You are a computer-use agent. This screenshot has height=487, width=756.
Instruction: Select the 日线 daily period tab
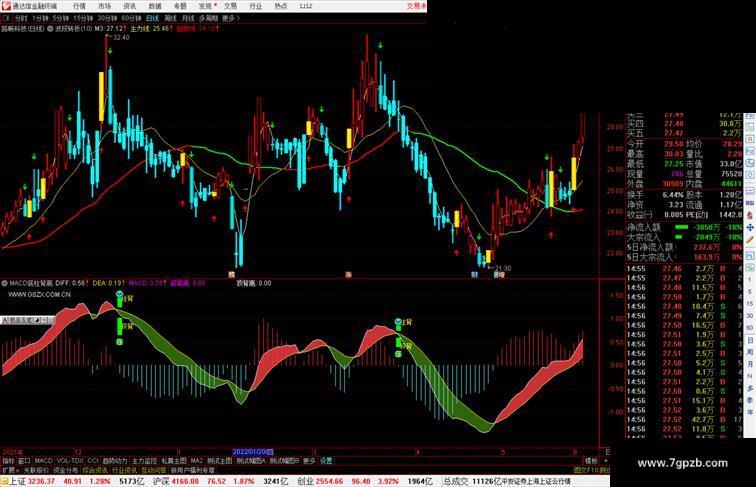(x=152, y=18)
